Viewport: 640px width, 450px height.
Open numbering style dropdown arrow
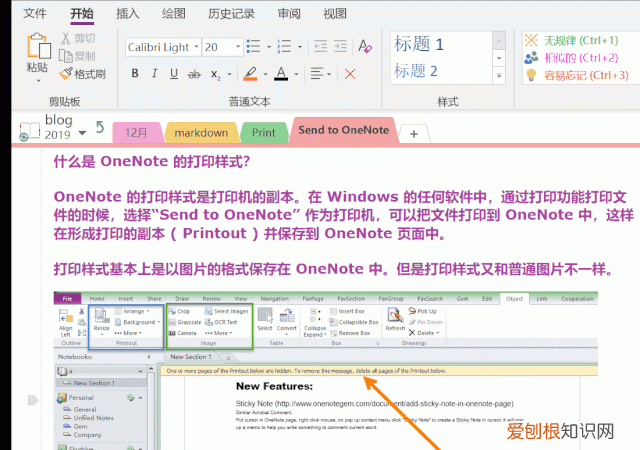(300, 47)
